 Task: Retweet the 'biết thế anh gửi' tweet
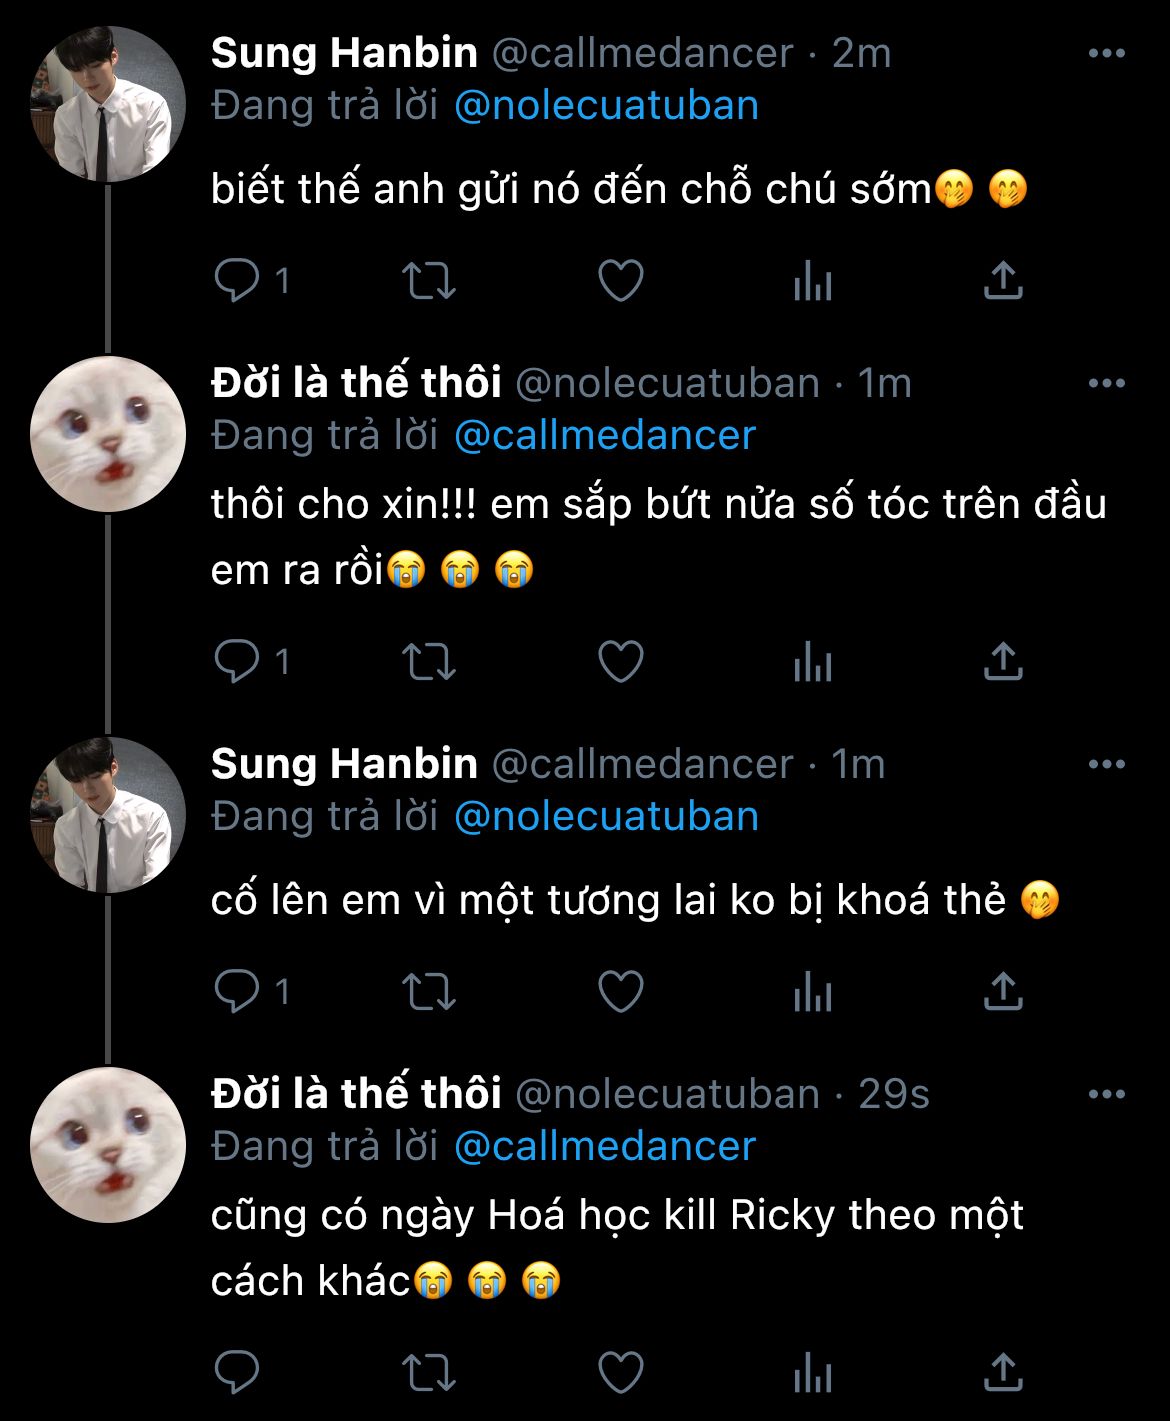pyautogui.click(x=428, y=281)
